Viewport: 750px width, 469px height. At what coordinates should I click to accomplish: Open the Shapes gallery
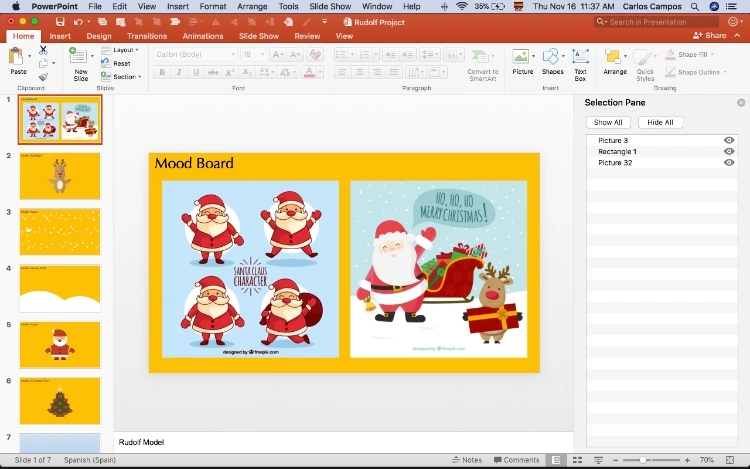(552, 58)
